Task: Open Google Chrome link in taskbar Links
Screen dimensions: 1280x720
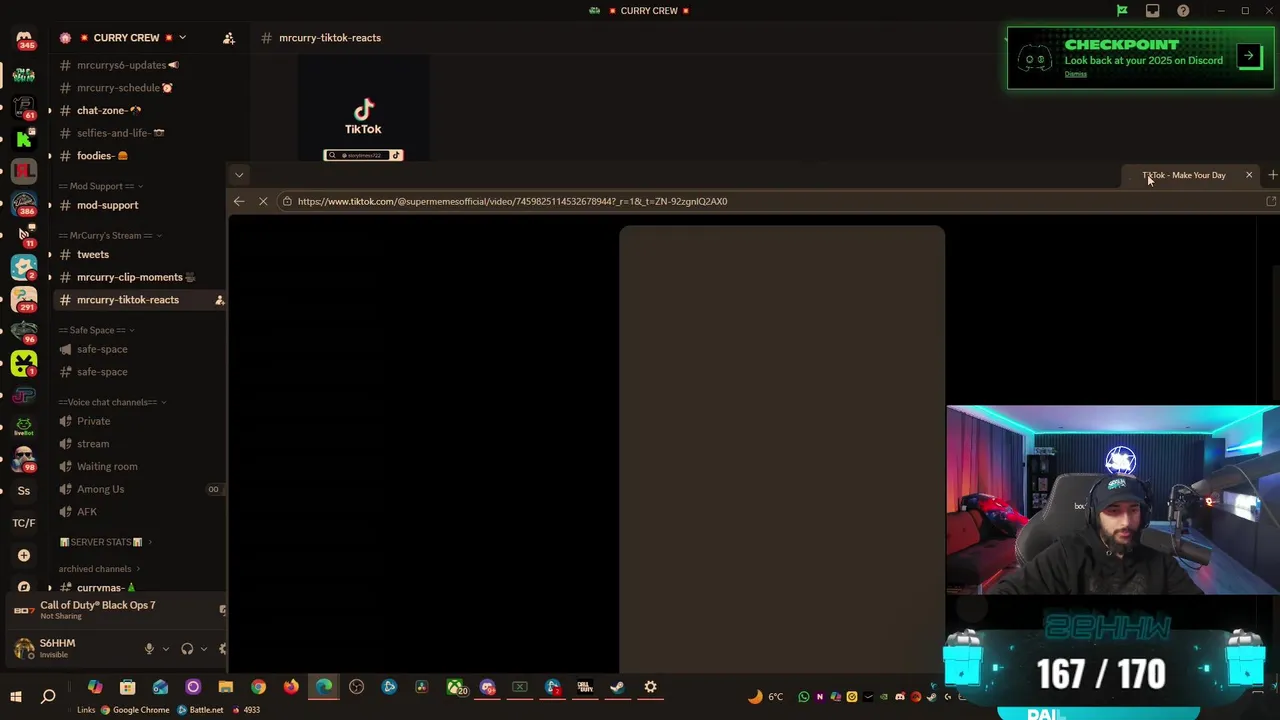Action: pos(134,710)
